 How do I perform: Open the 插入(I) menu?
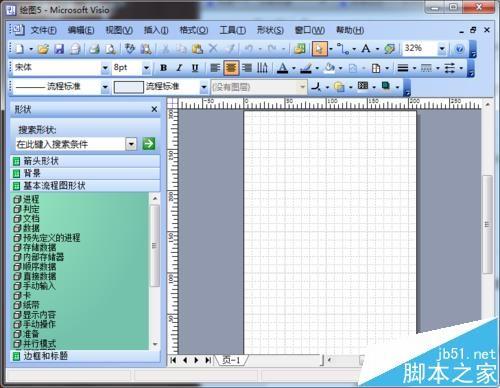156,30
